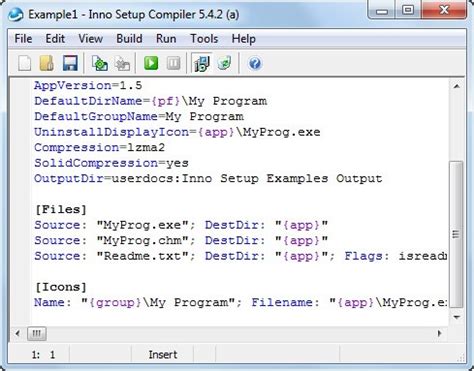Image resolution: width=474 pixels, height=371 pixels.
Task: Click the vertical scrollbar up arrow
Action: coord(457,86)
